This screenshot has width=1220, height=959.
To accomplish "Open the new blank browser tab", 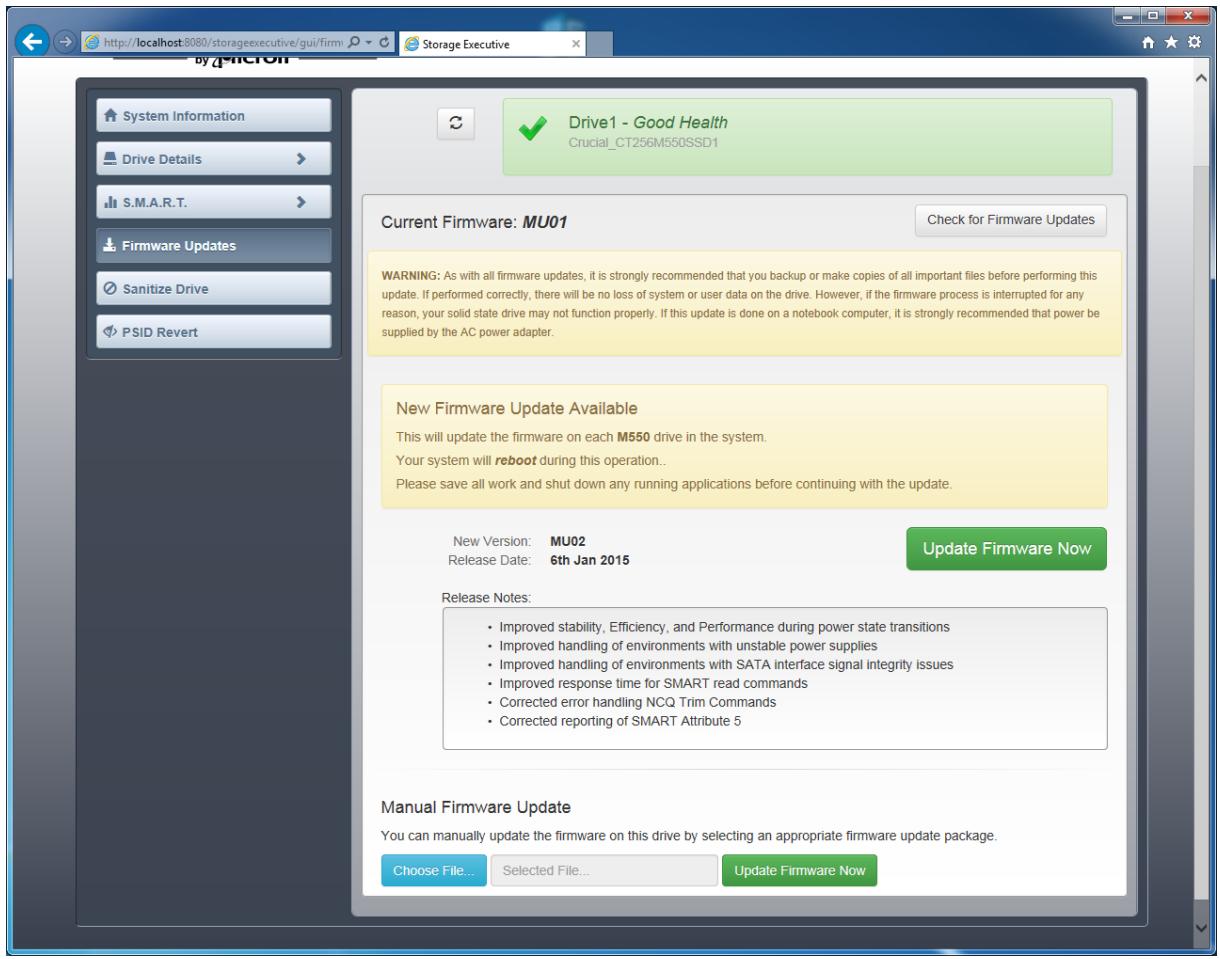I will click(600, 45).
